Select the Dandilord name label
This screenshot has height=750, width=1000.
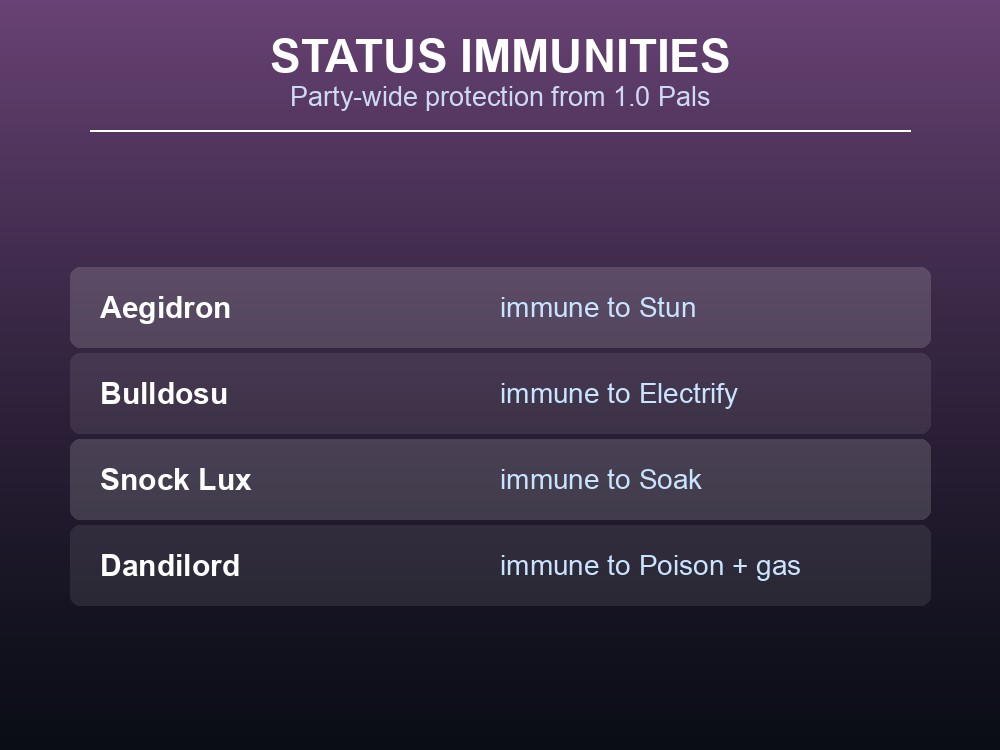(x=170, y=566)
